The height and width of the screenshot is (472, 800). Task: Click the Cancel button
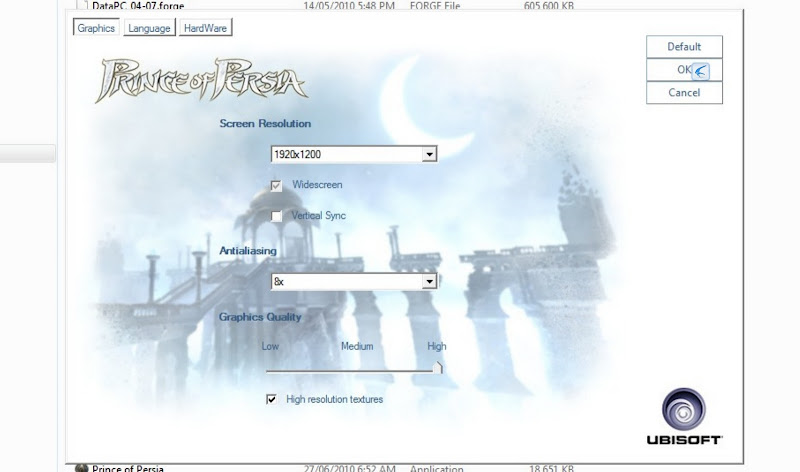click(x=684, y=92)
